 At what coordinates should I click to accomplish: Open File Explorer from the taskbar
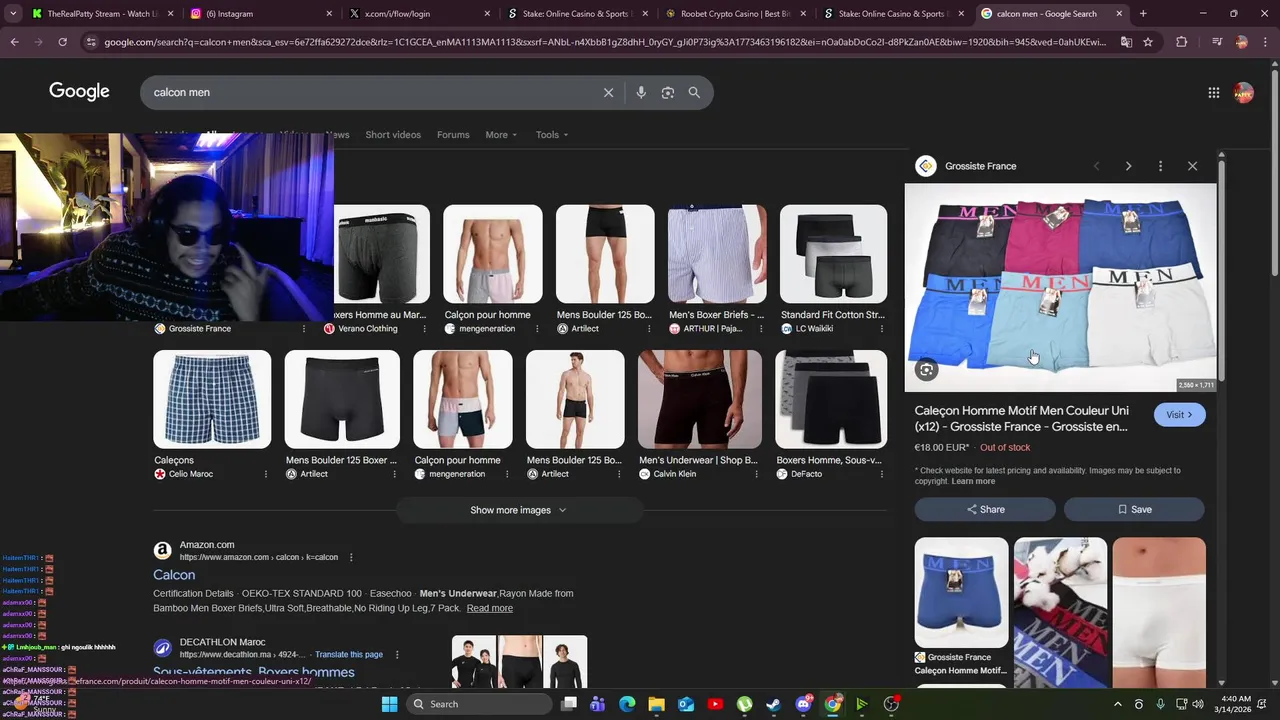656,704
